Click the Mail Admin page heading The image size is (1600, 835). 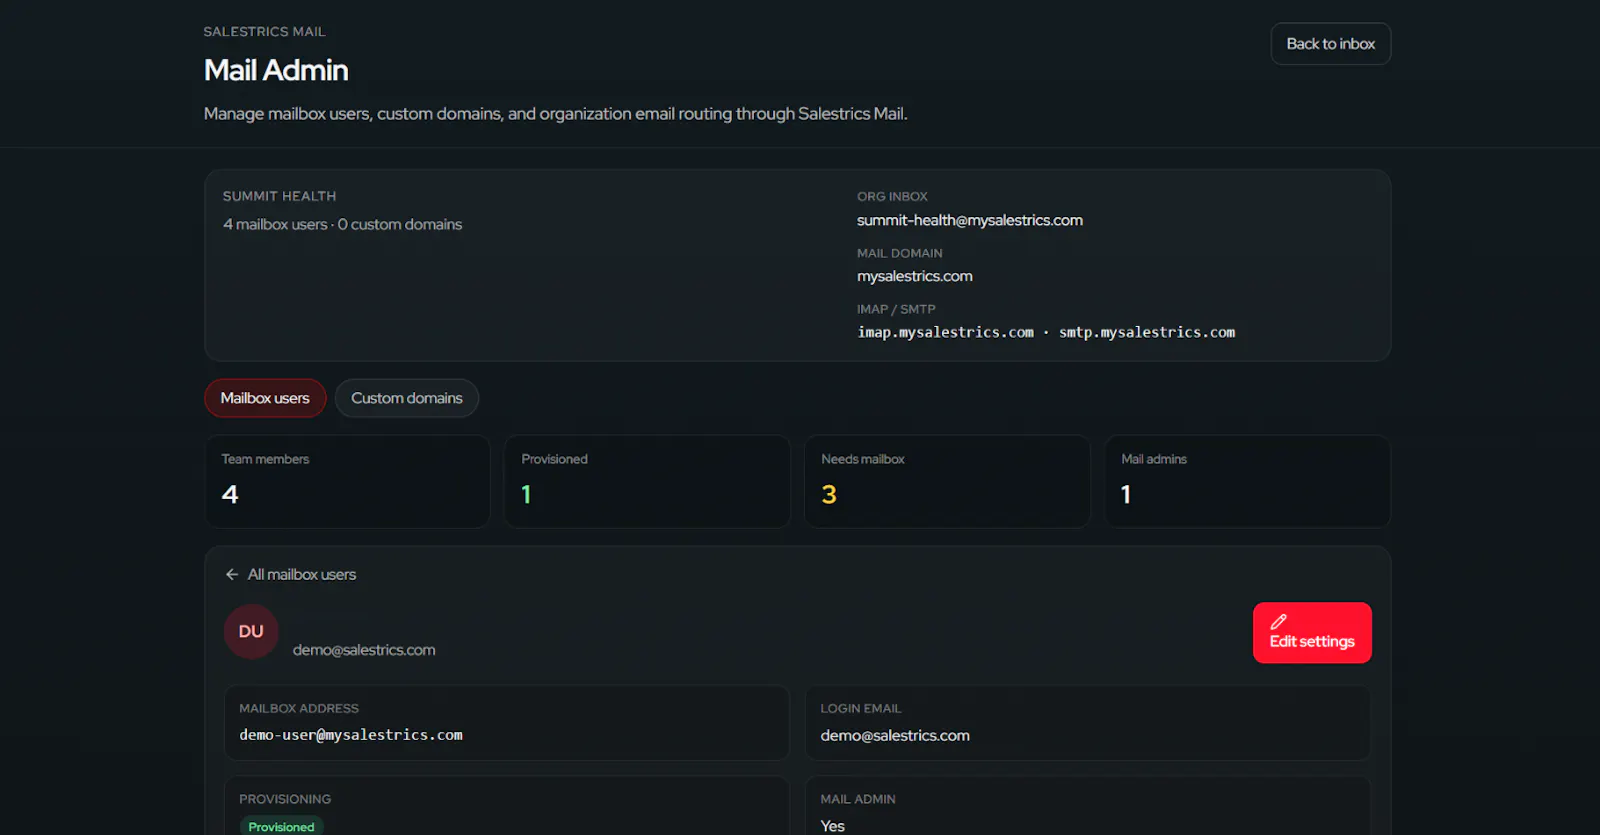[x=276, y=70]
